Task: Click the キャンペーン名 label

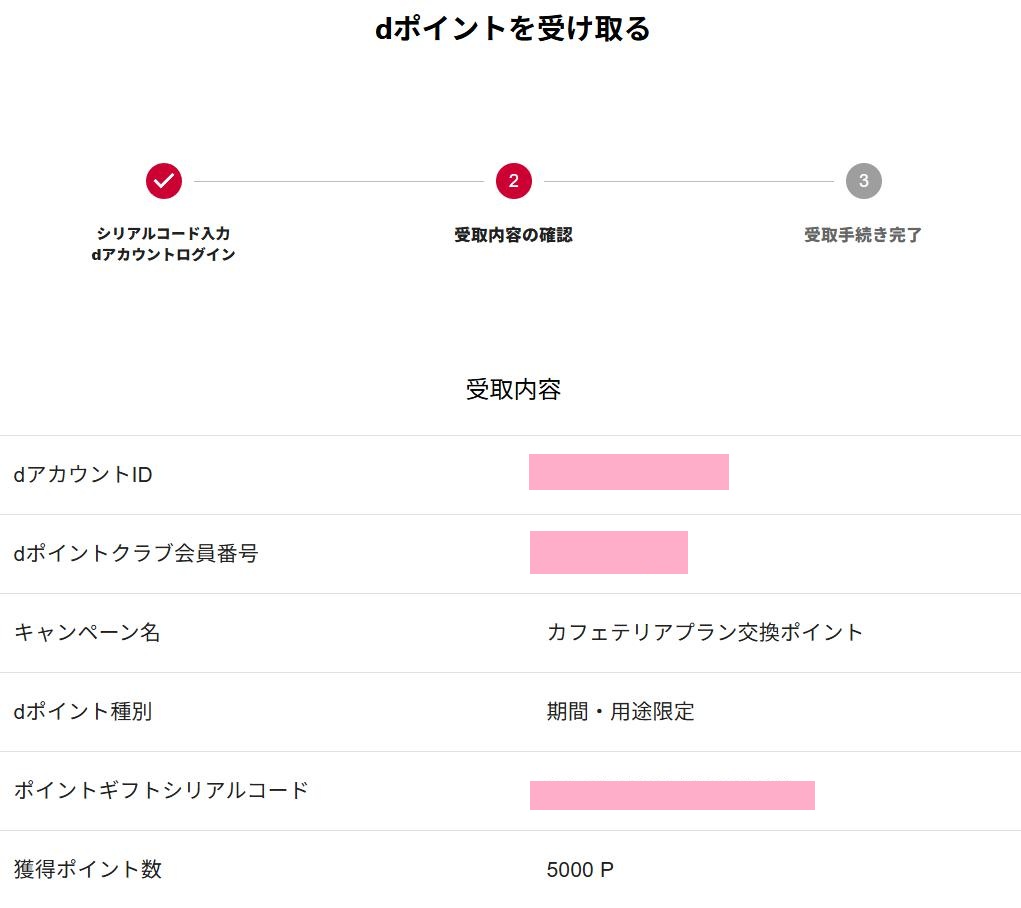Action: coord(87,632)
